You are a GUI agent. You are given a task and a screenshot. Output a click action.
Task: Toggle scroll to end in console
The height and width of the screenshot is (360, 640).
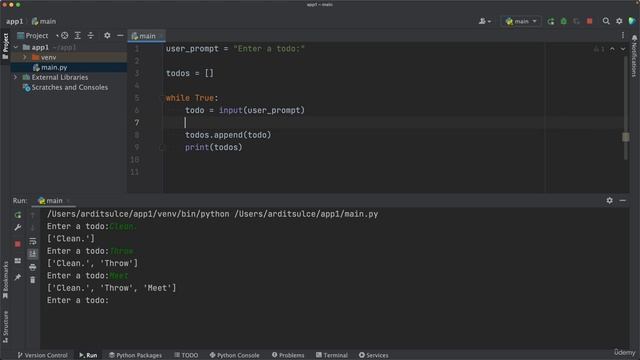[33, 254]
